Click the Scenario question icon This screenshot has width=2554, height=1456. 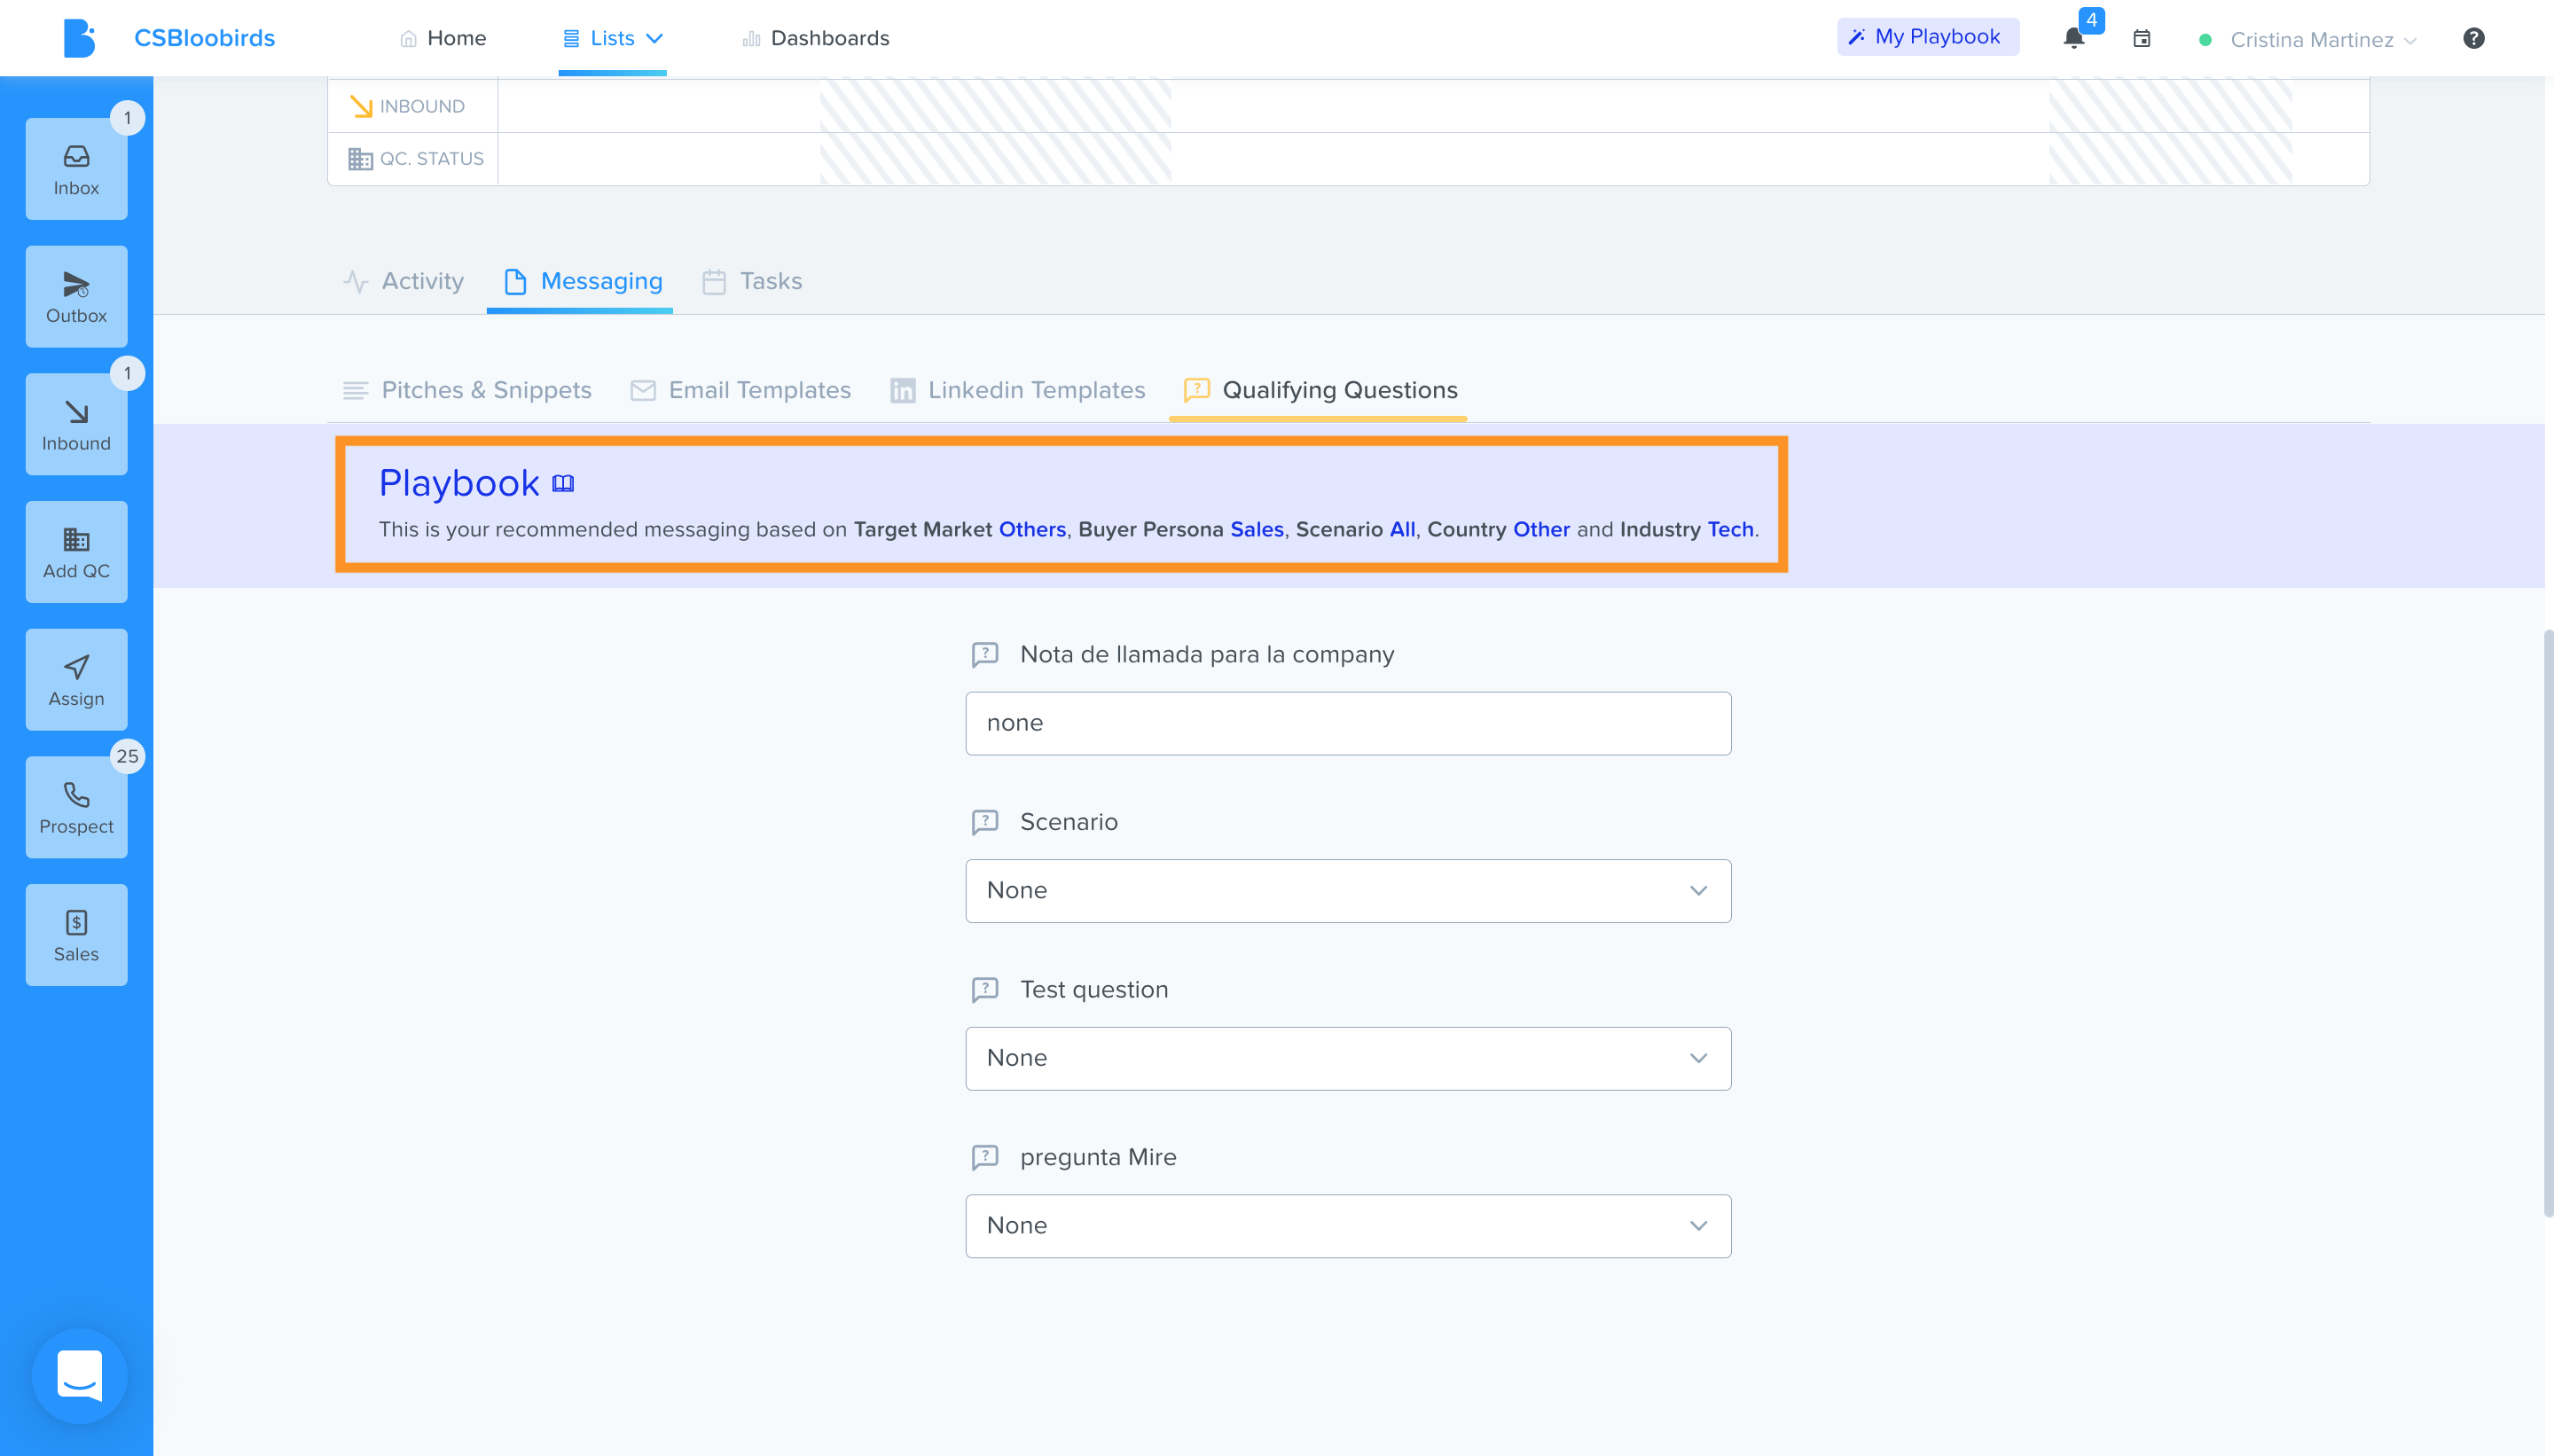click(x=985, y=822)
